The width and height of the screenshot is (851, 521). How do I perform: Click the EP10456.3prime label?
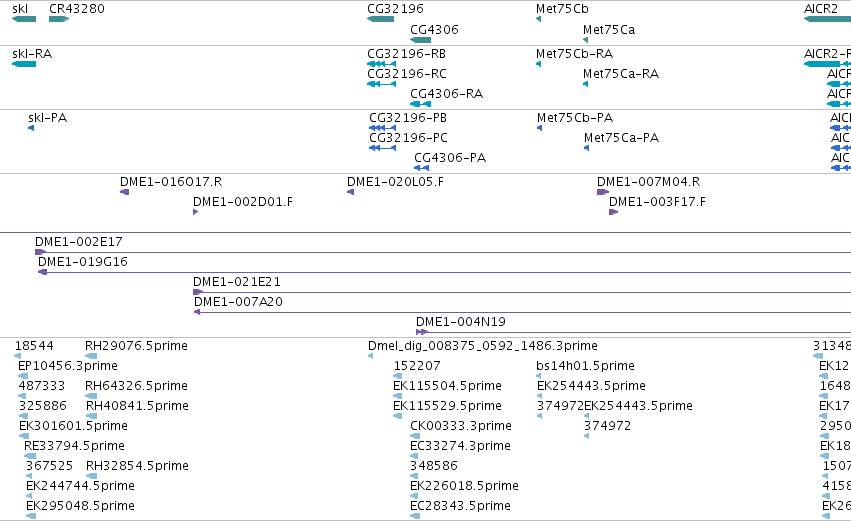[68, 366]
